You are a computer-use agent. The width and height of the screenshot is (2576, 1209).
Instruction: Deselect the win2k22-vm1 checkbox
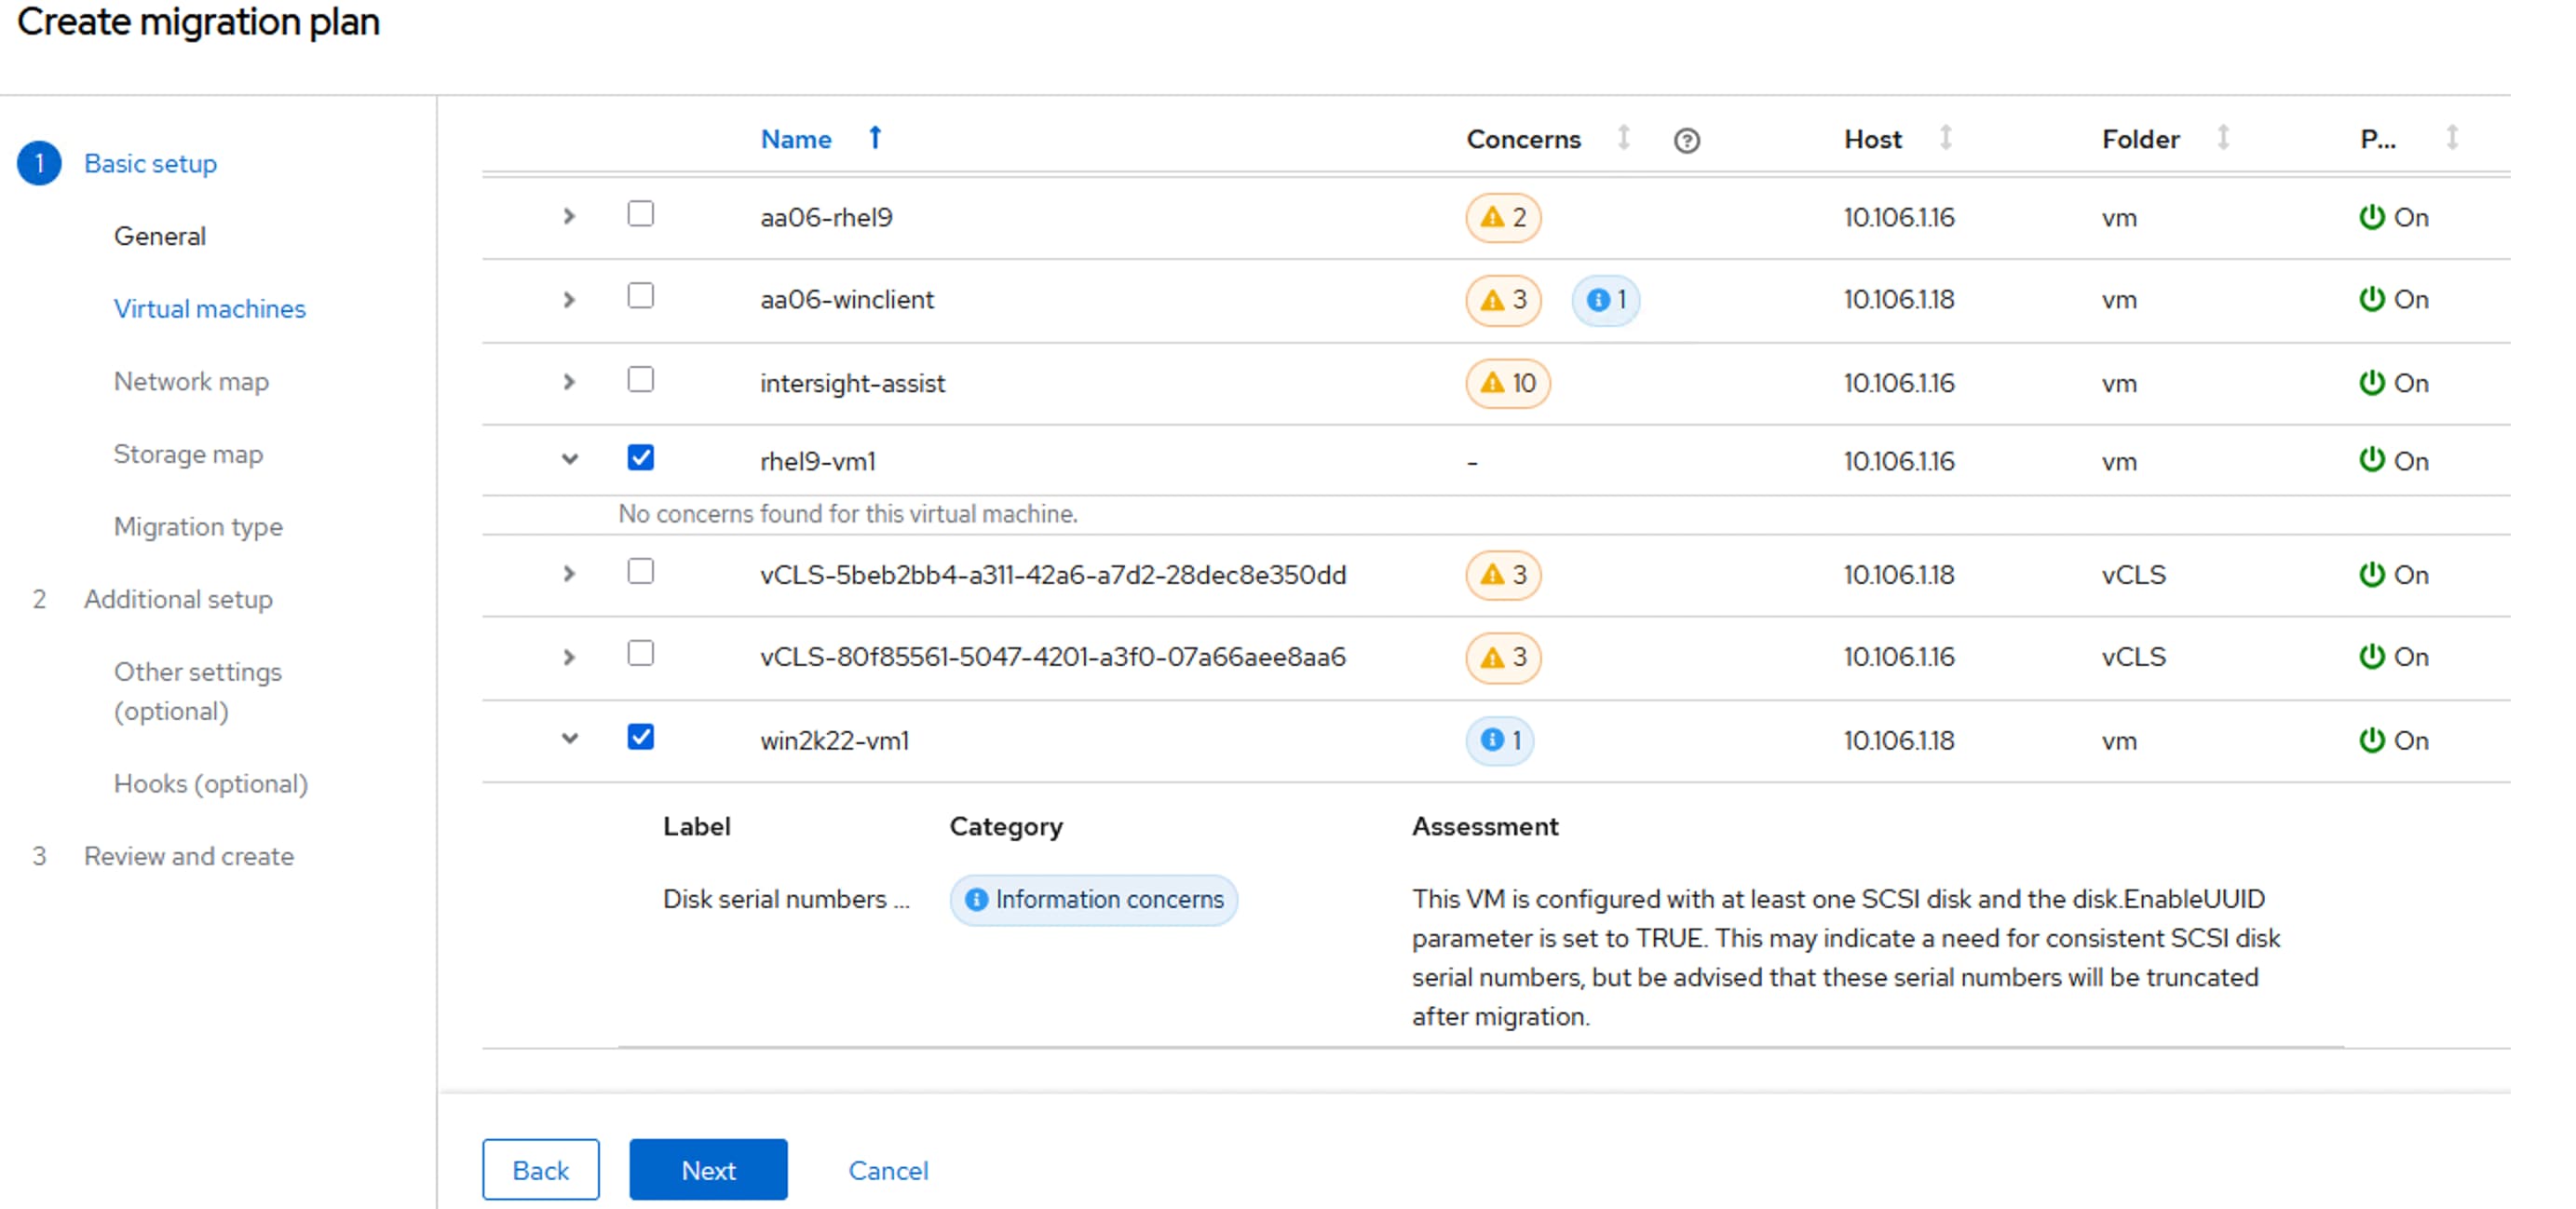640,737
